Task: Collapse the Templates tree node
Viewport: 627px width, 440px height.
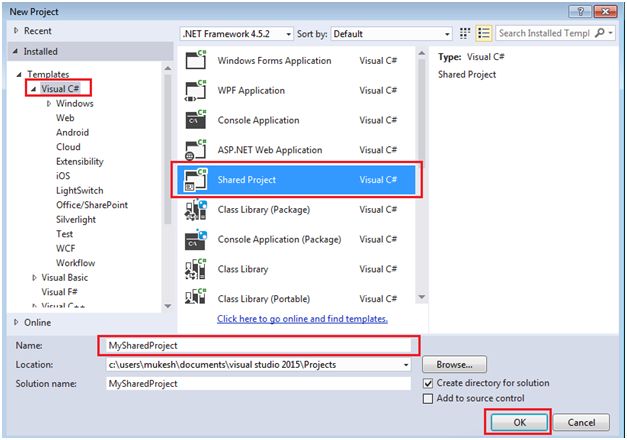Action: click(x=19, y=74)
